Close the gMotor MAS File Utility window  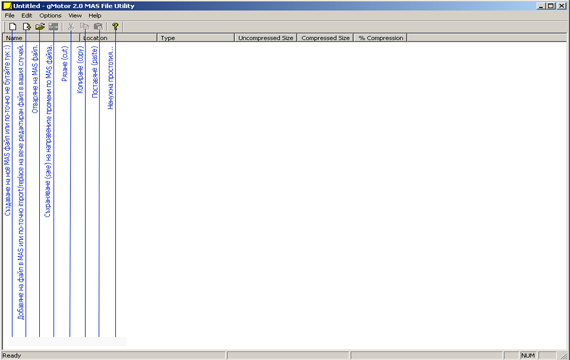[x=561, y=6]
